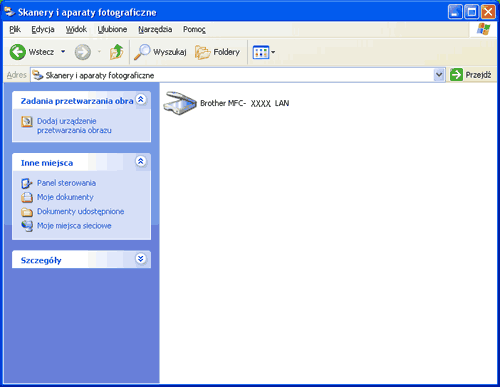Collapse the Zadania przetwarzania obrazu panel
The image size is (500, 387).
tap(141, 99)
